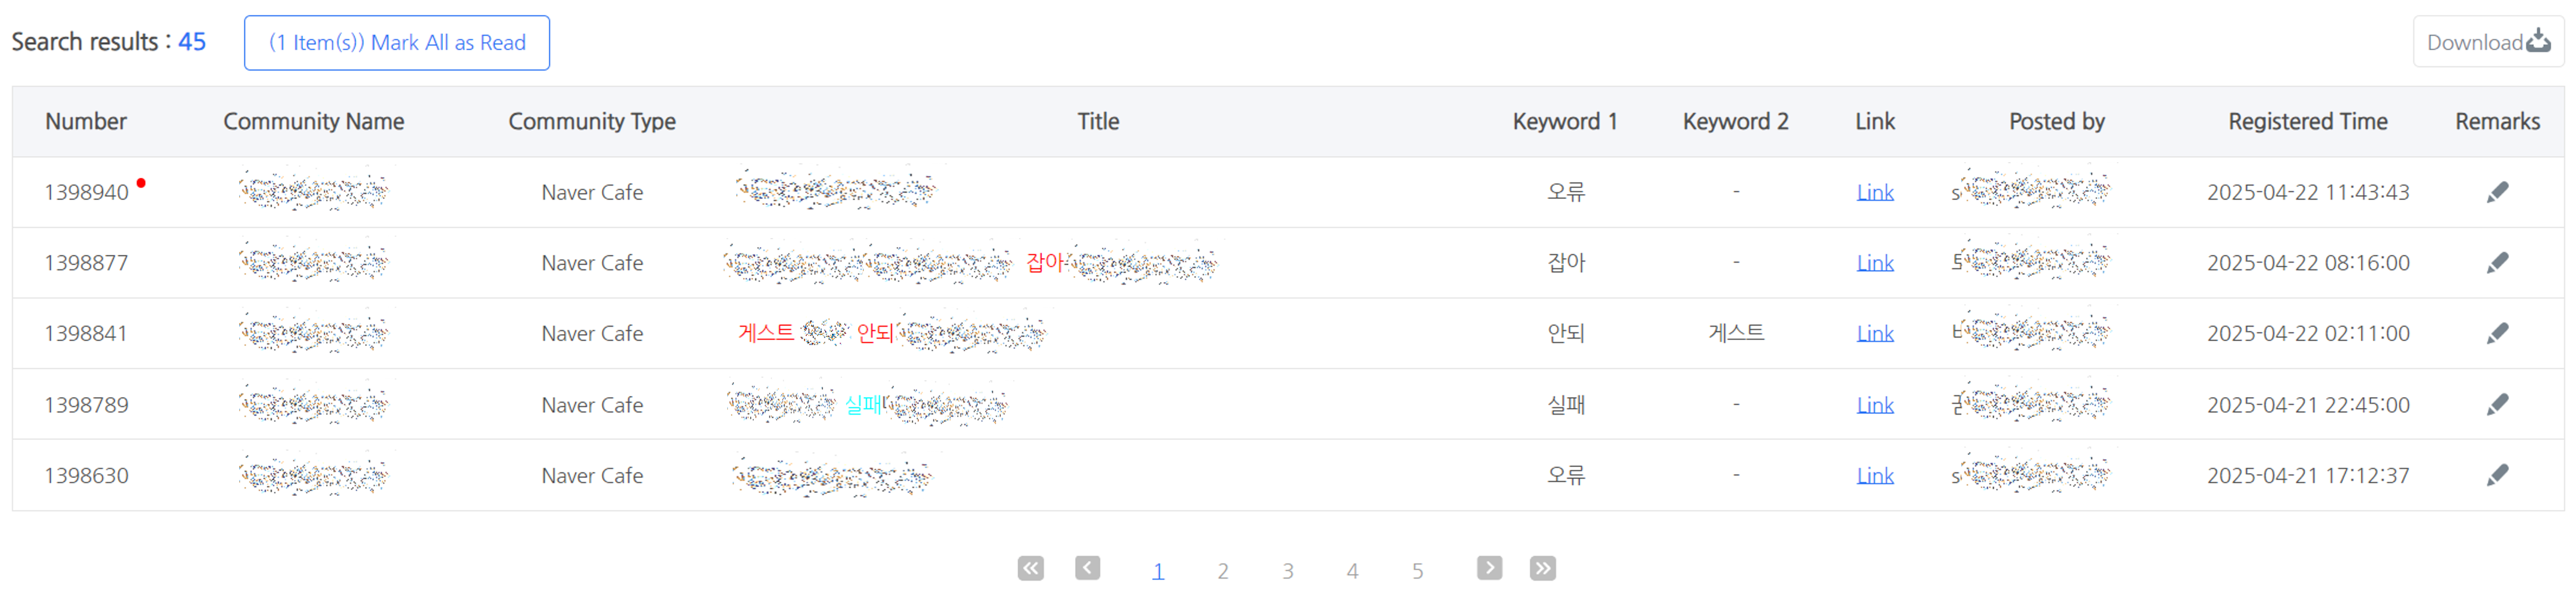The width and height of the screenshot is (2576, 596).
Task: Open the Link for entry 1398877
Action: coord(1875,263)
